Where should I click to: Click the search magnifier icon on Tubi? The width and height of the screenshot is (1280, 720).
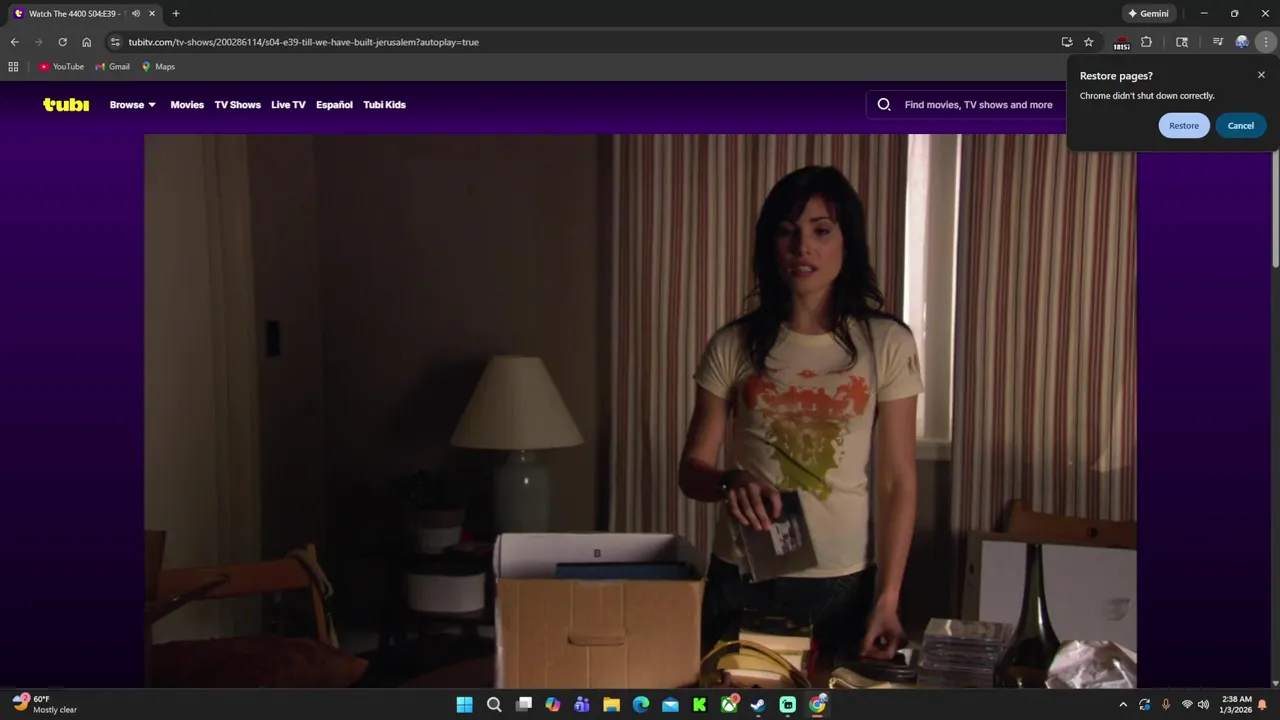tap(884, 104)
